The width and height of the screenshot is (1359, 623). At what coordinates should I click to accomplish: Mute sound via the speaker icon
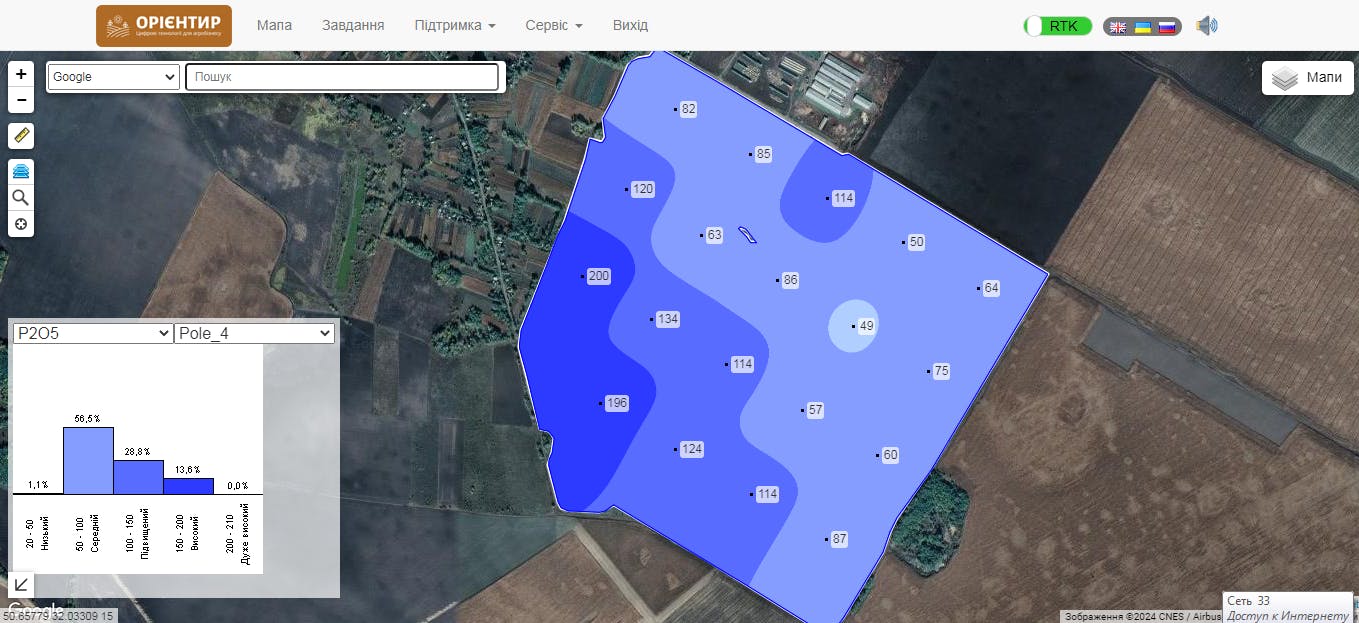pyautogui.click(x=1207, y=26)
